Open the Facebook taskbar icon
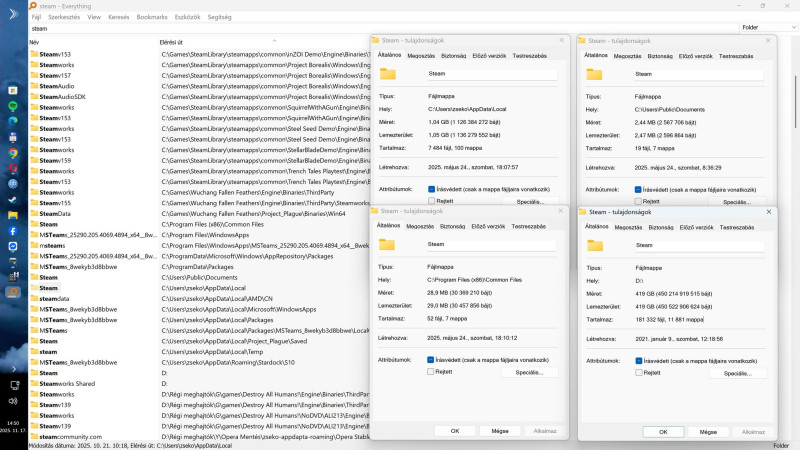The height and width of the screenshot is (450, 800). (x=13, y=231)
